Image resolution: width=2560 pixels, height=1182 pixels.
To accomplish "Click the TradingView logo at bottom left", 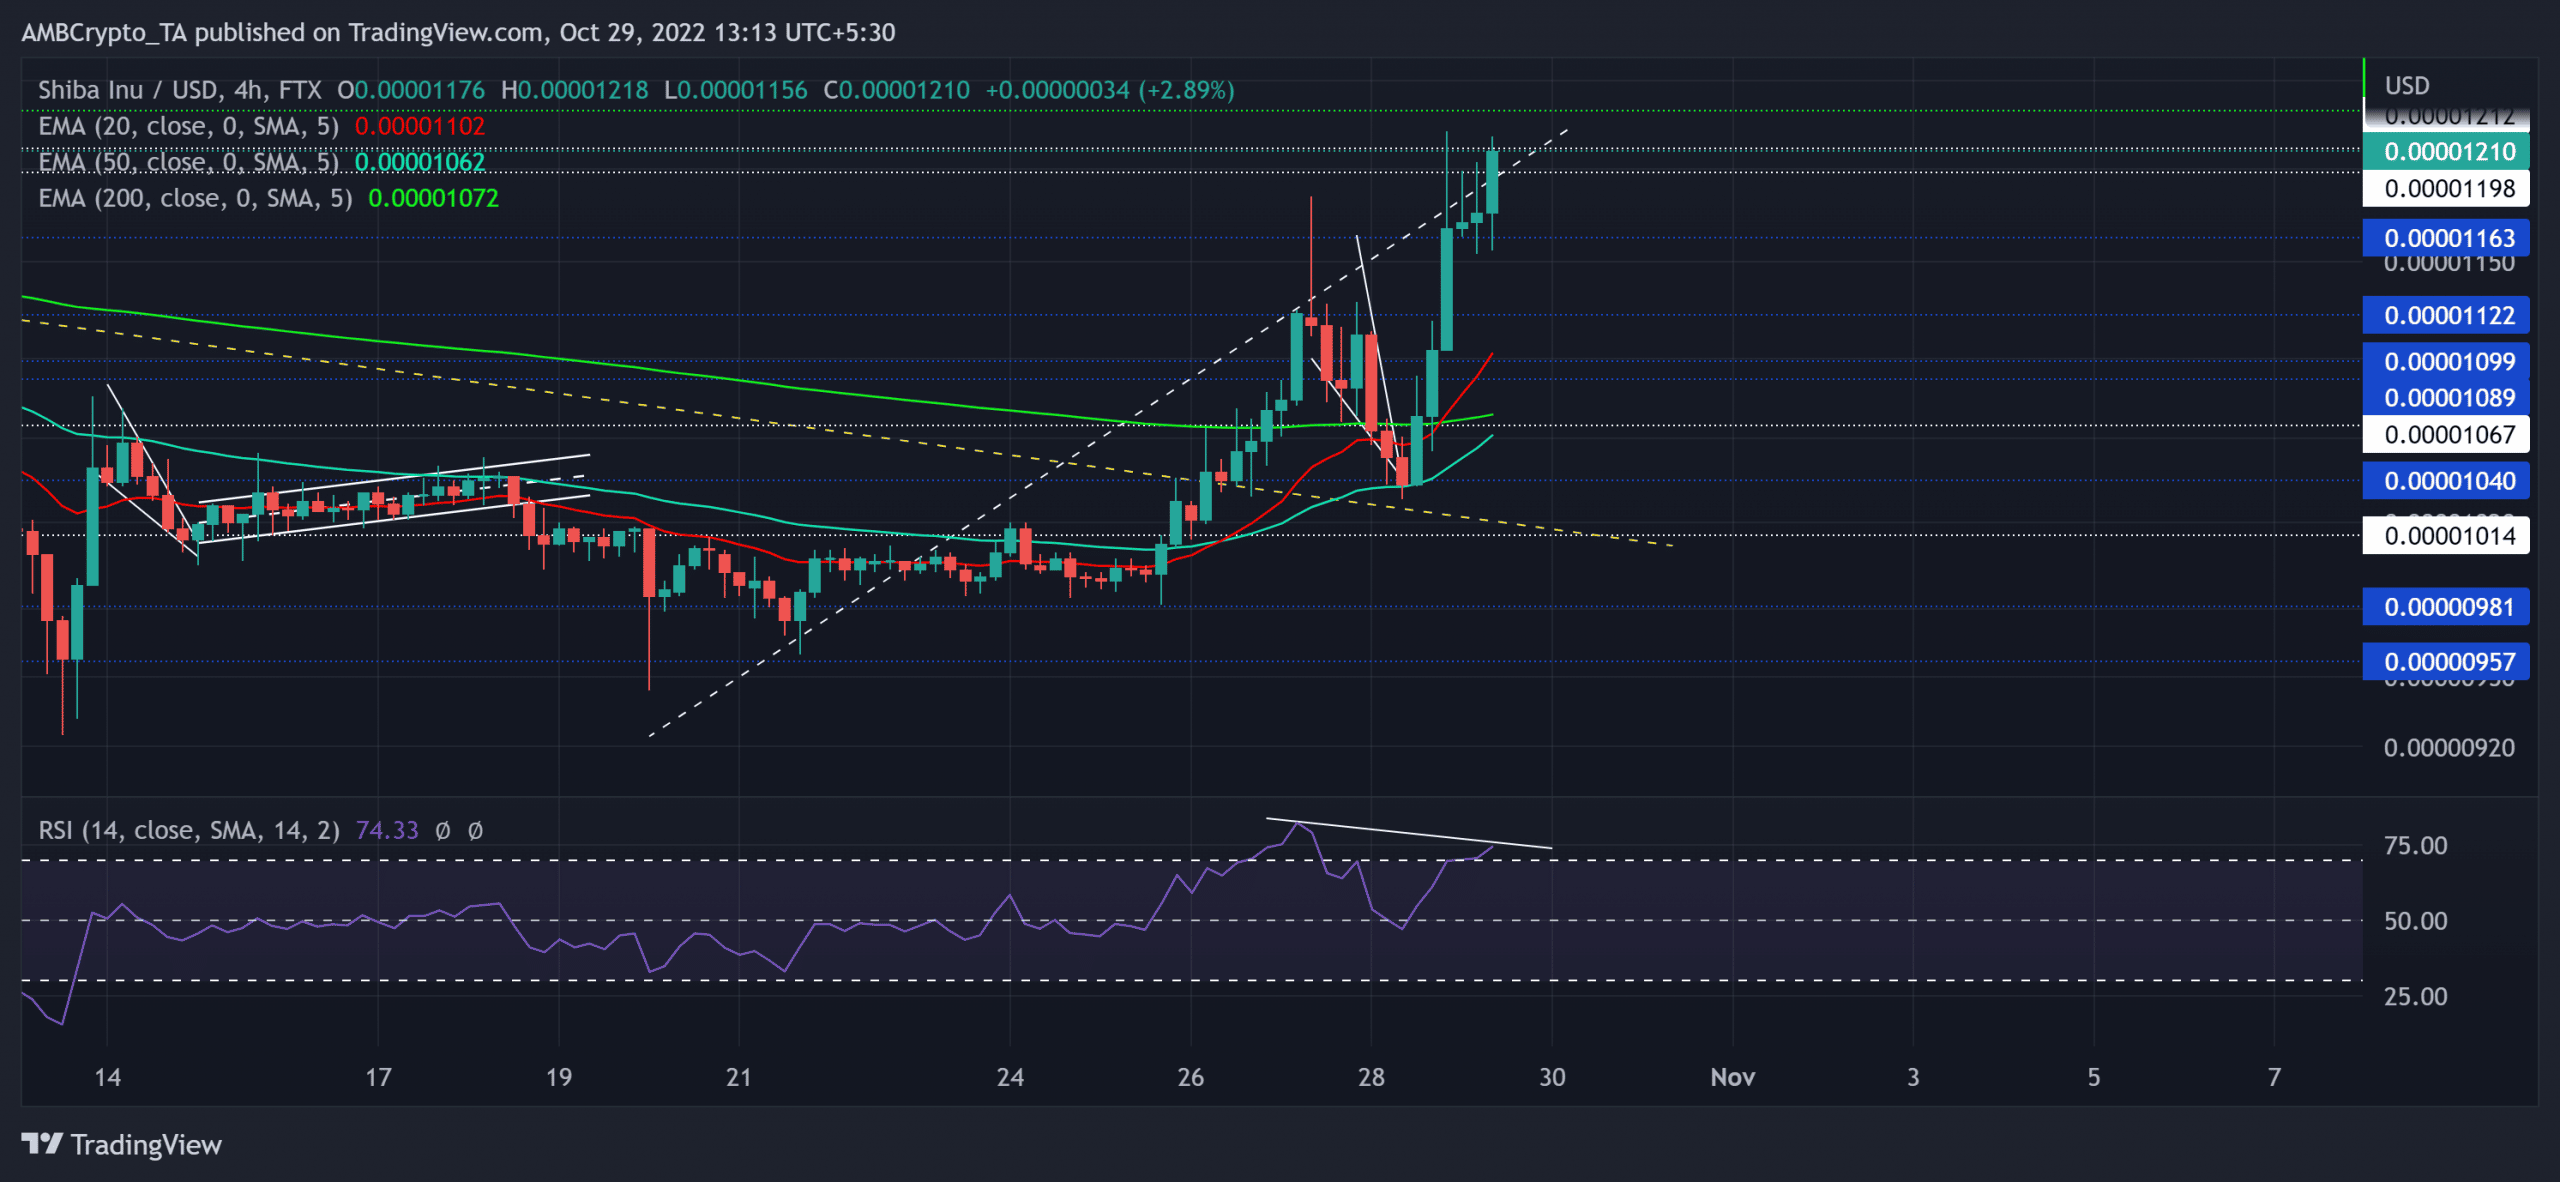I will [x=121, y=1144].
